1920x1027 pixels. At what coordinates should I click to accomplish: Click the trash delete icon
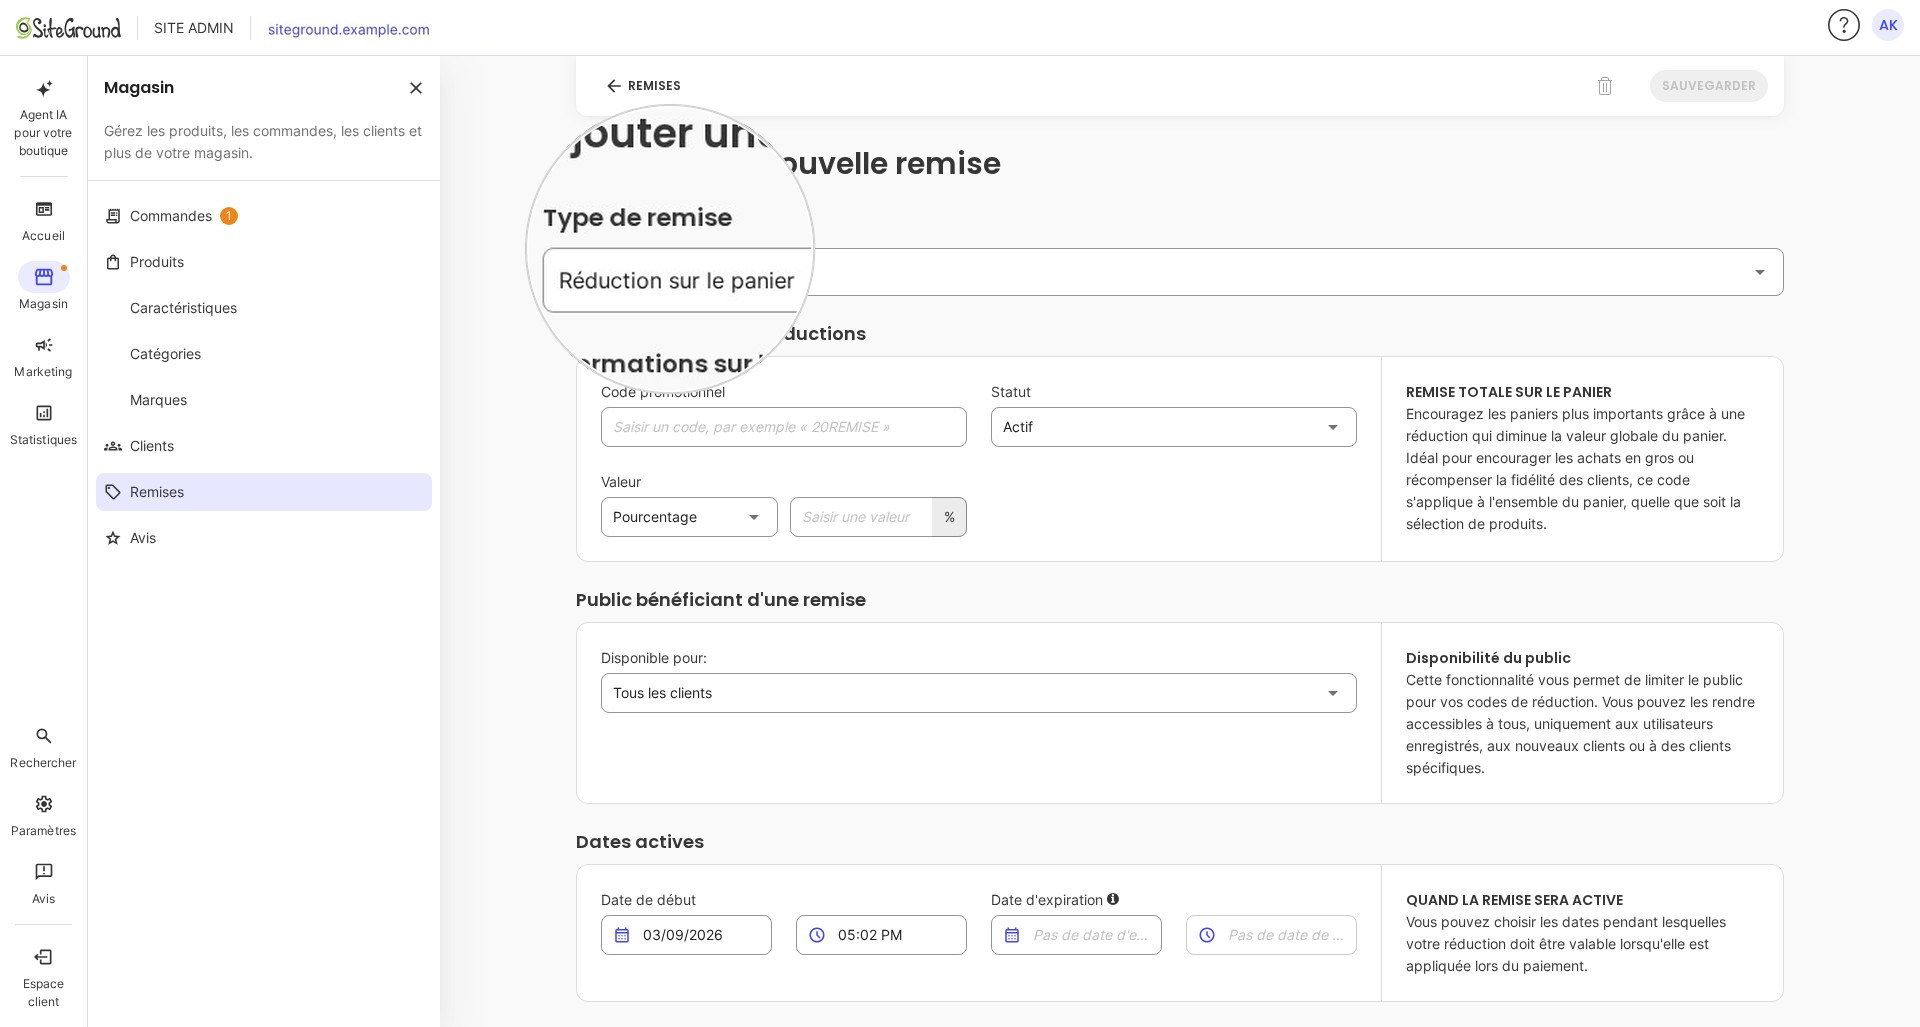tap(1605, 86)
